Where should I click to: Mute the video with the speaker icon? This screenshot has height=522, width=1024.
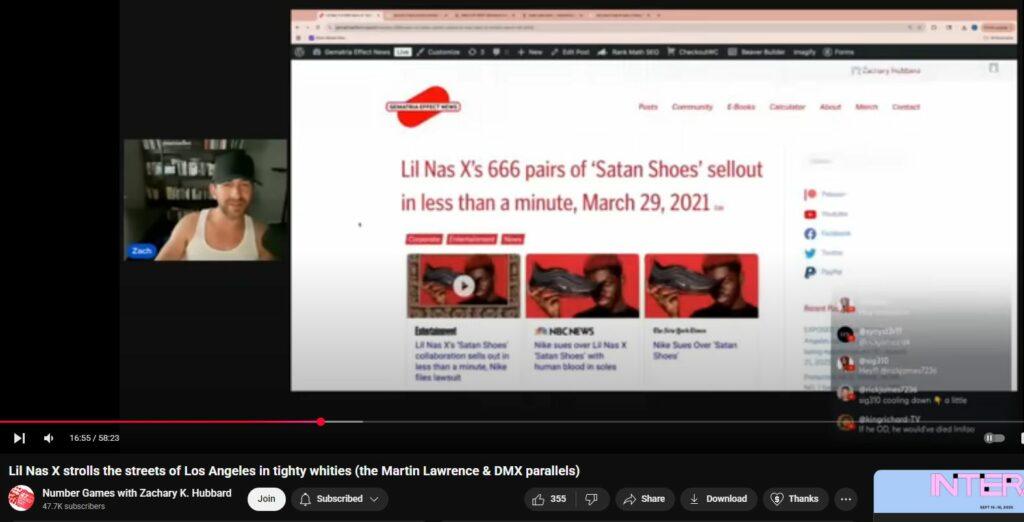pyautogui.click(x=48, y=438)
